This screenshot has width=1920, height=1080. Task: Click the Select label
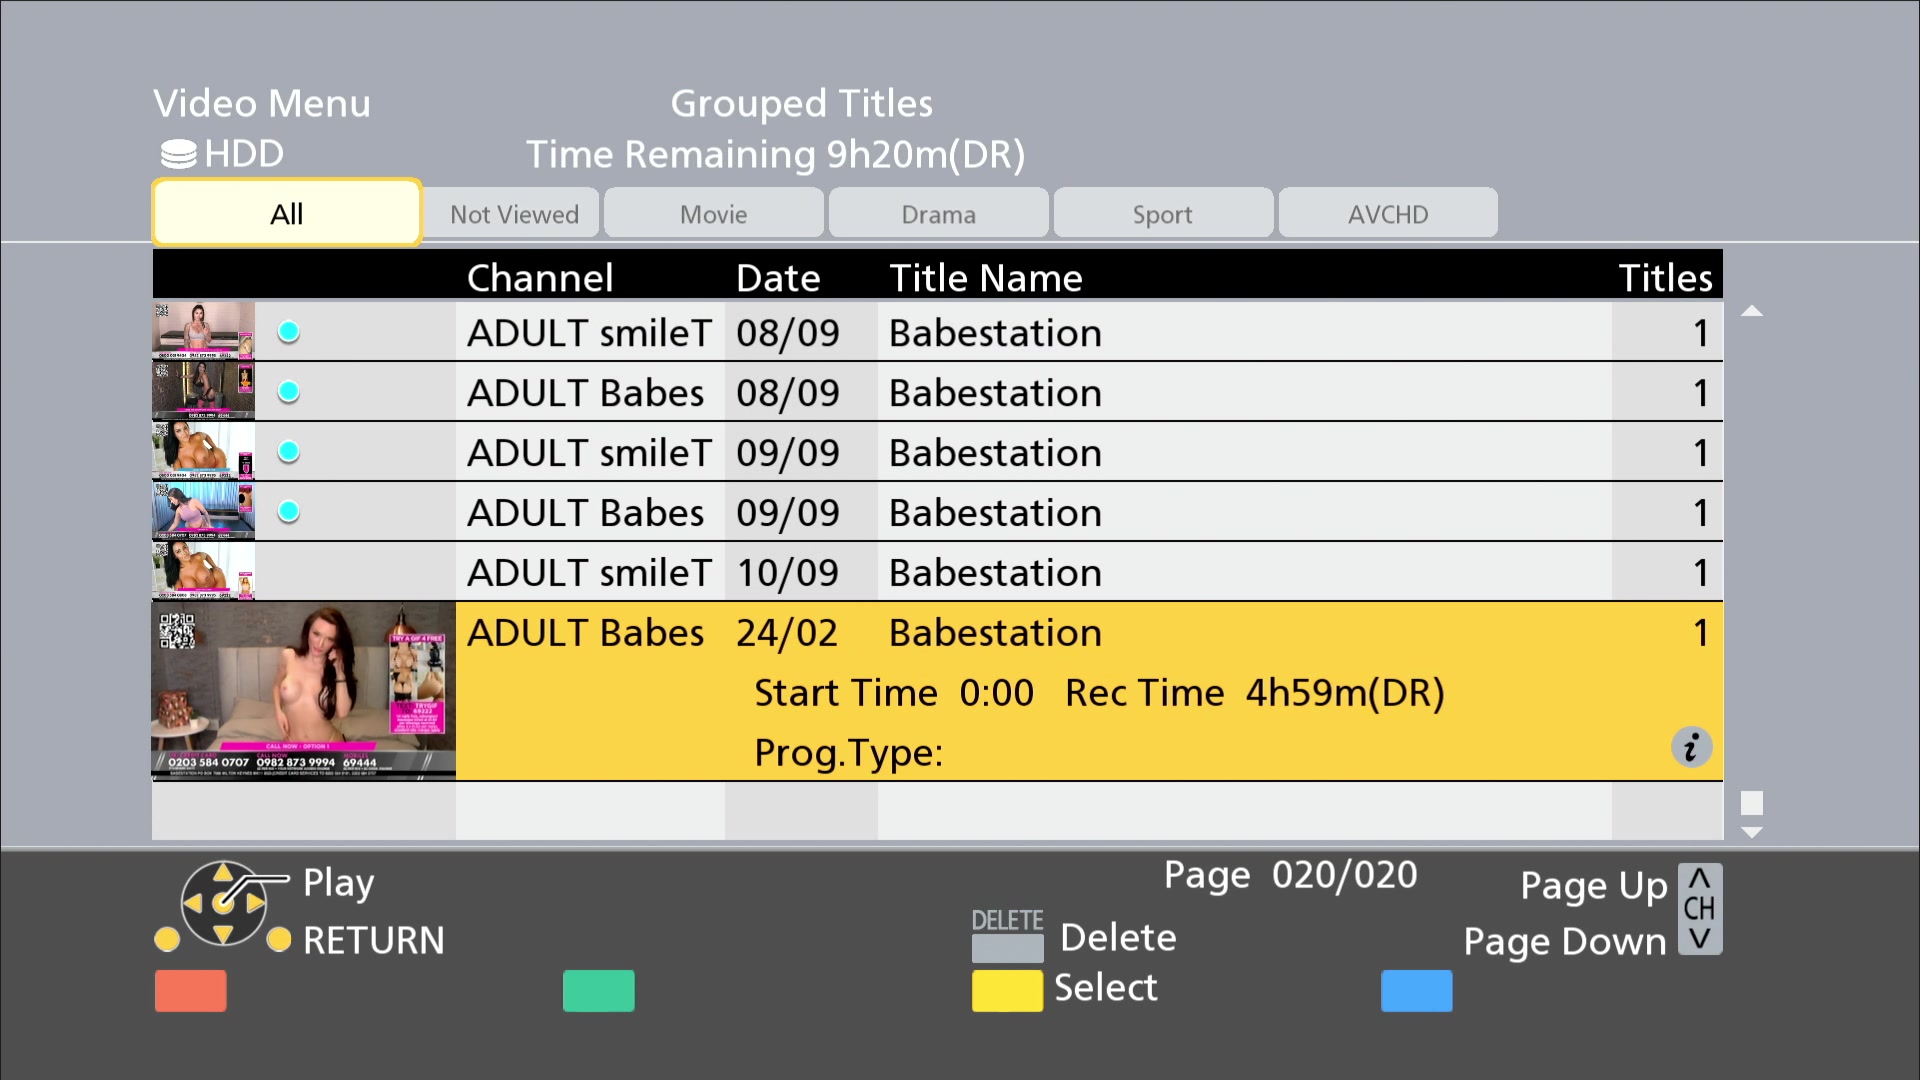tap(1106, 987)
